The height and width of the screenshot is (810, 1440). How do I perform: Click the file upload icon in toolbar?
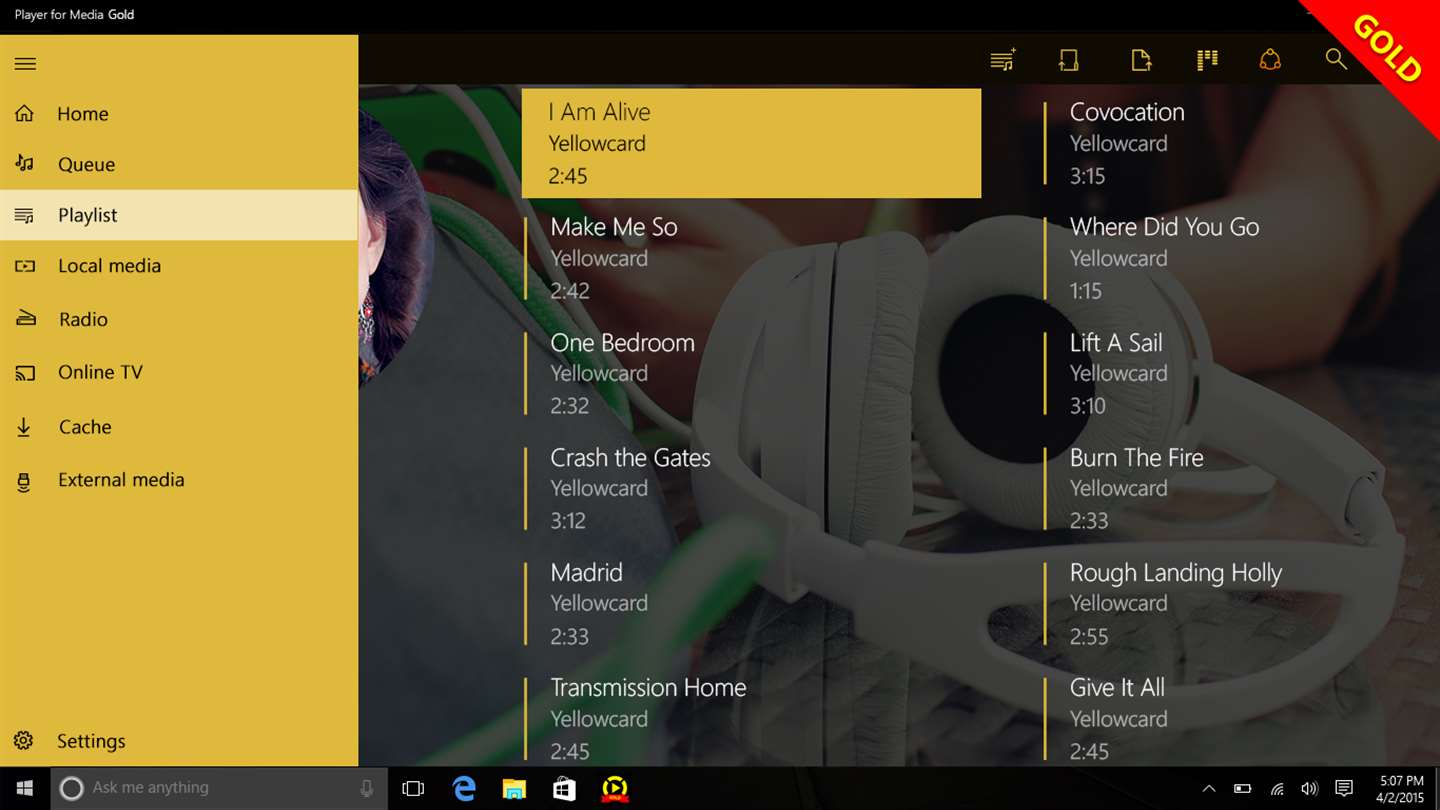point(1141,60)
